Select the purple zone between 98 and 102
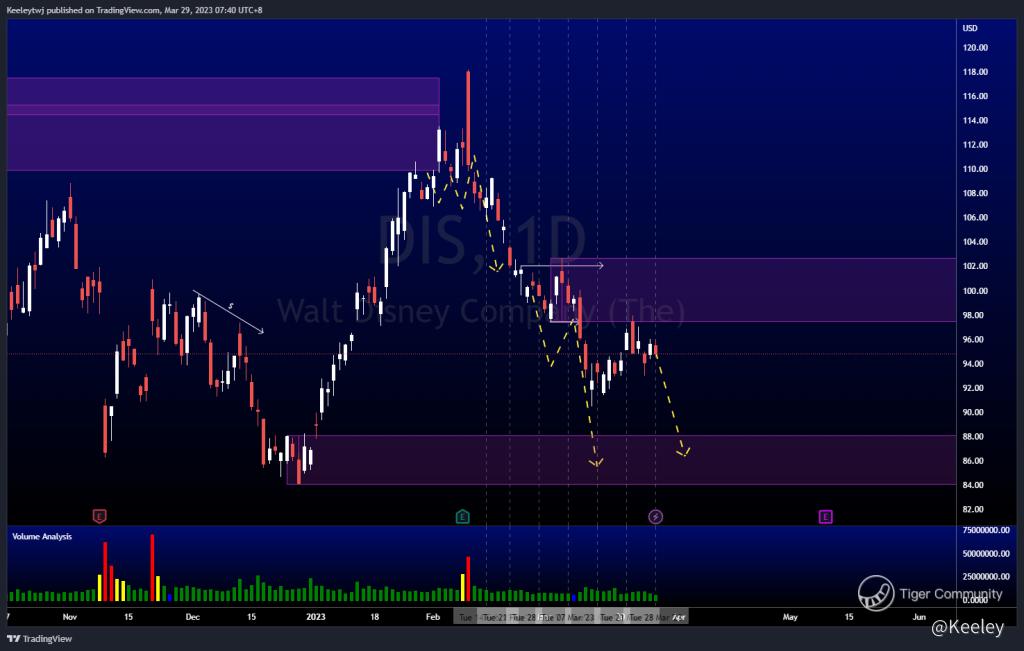 tap(753, 290)
